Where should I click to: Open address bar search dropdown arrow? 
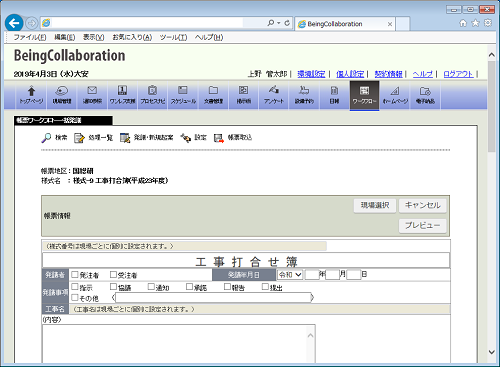pyautogui.click(x=279, y=23)
